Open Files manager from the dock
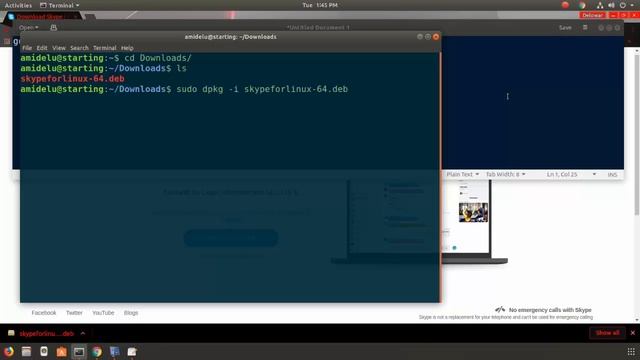 26,351
